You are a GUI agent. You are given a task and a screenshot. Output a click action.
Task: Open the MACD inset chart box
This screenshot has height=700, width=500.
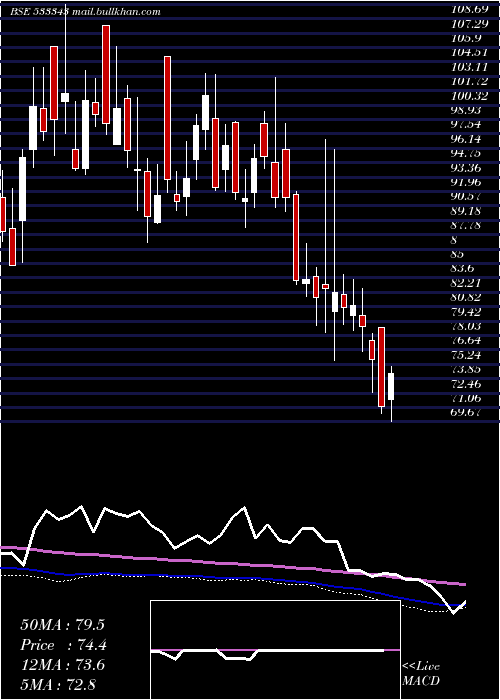275,650
